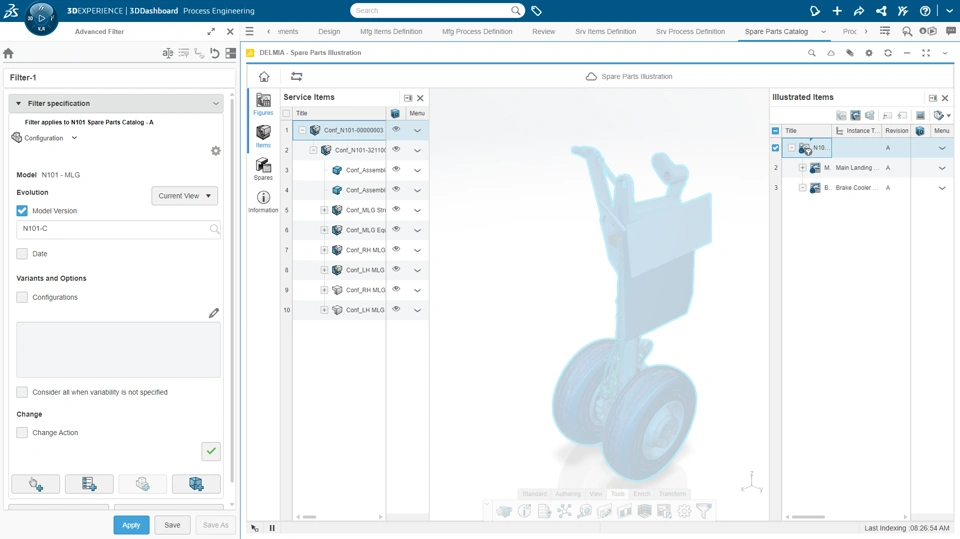Switch to the Mfg Items Definition tab
Image resolution: width=960 pixels, height=539 pixels.
tap(391, 31)
